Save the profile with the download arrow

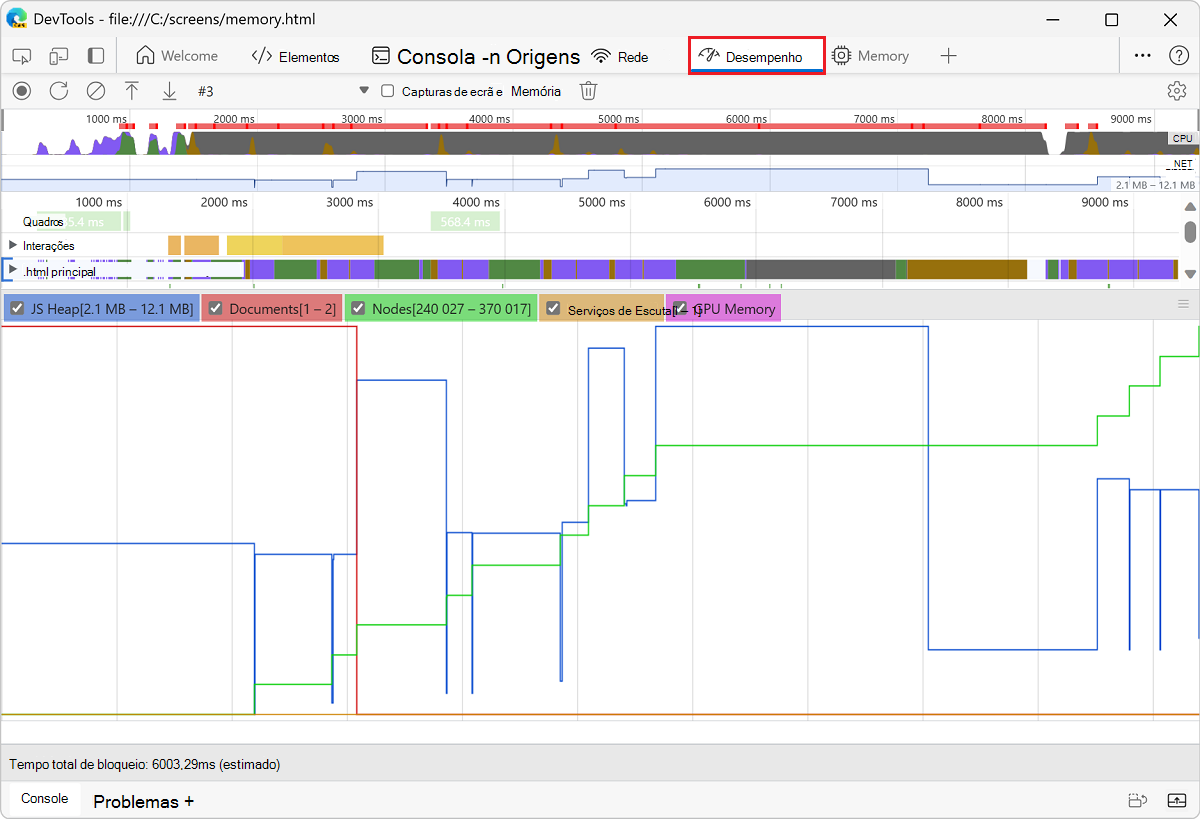[169, 91]
